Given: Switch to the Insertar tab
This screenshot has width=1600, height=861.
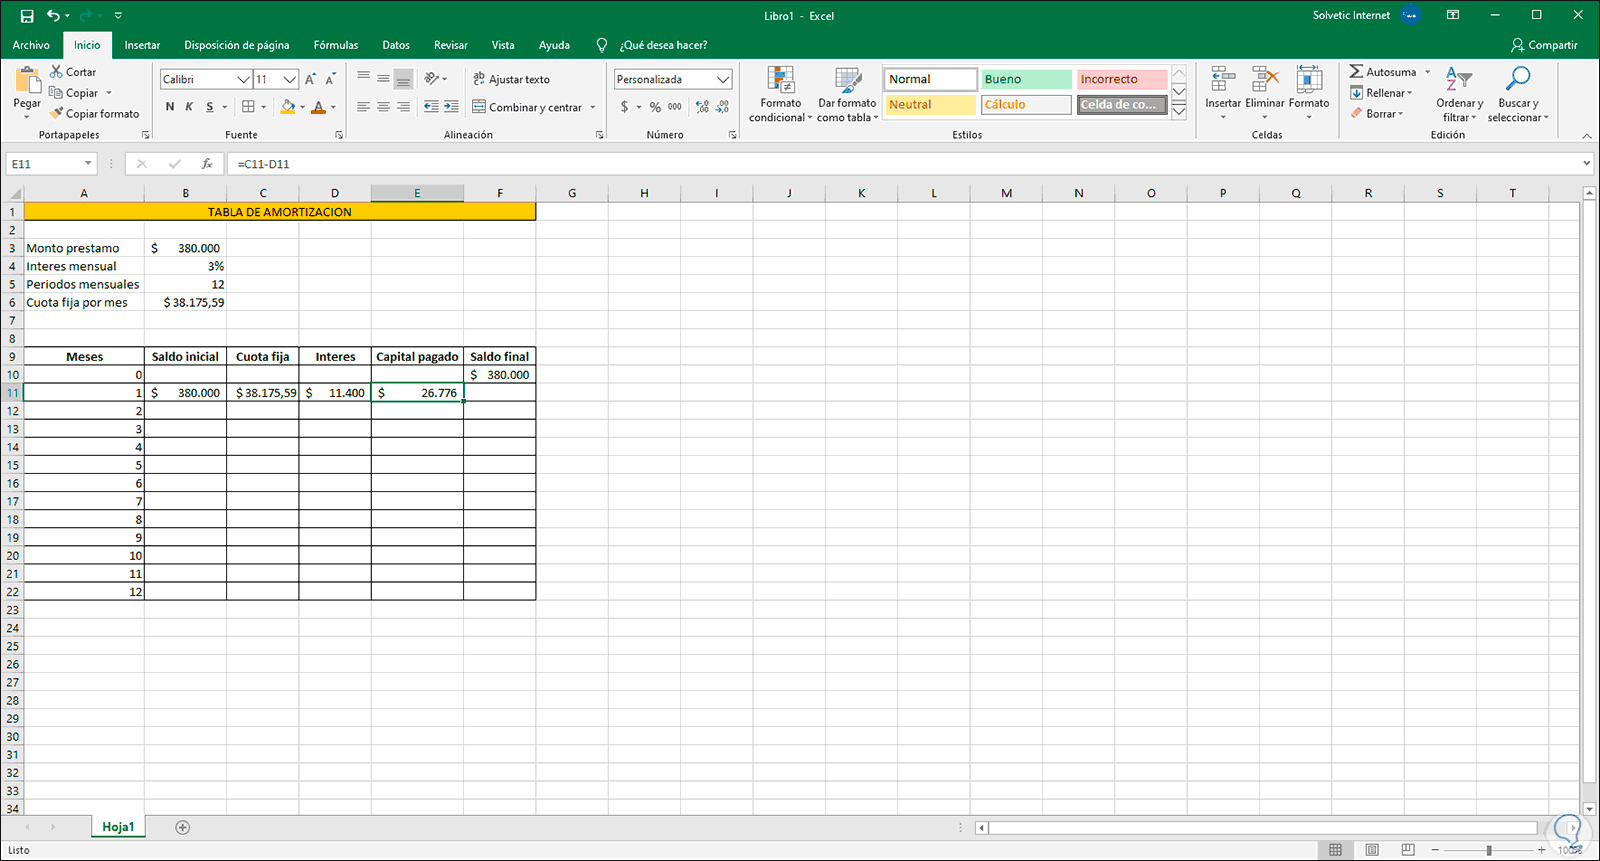Looking at the screenshot, I should [x=142, y=45].
